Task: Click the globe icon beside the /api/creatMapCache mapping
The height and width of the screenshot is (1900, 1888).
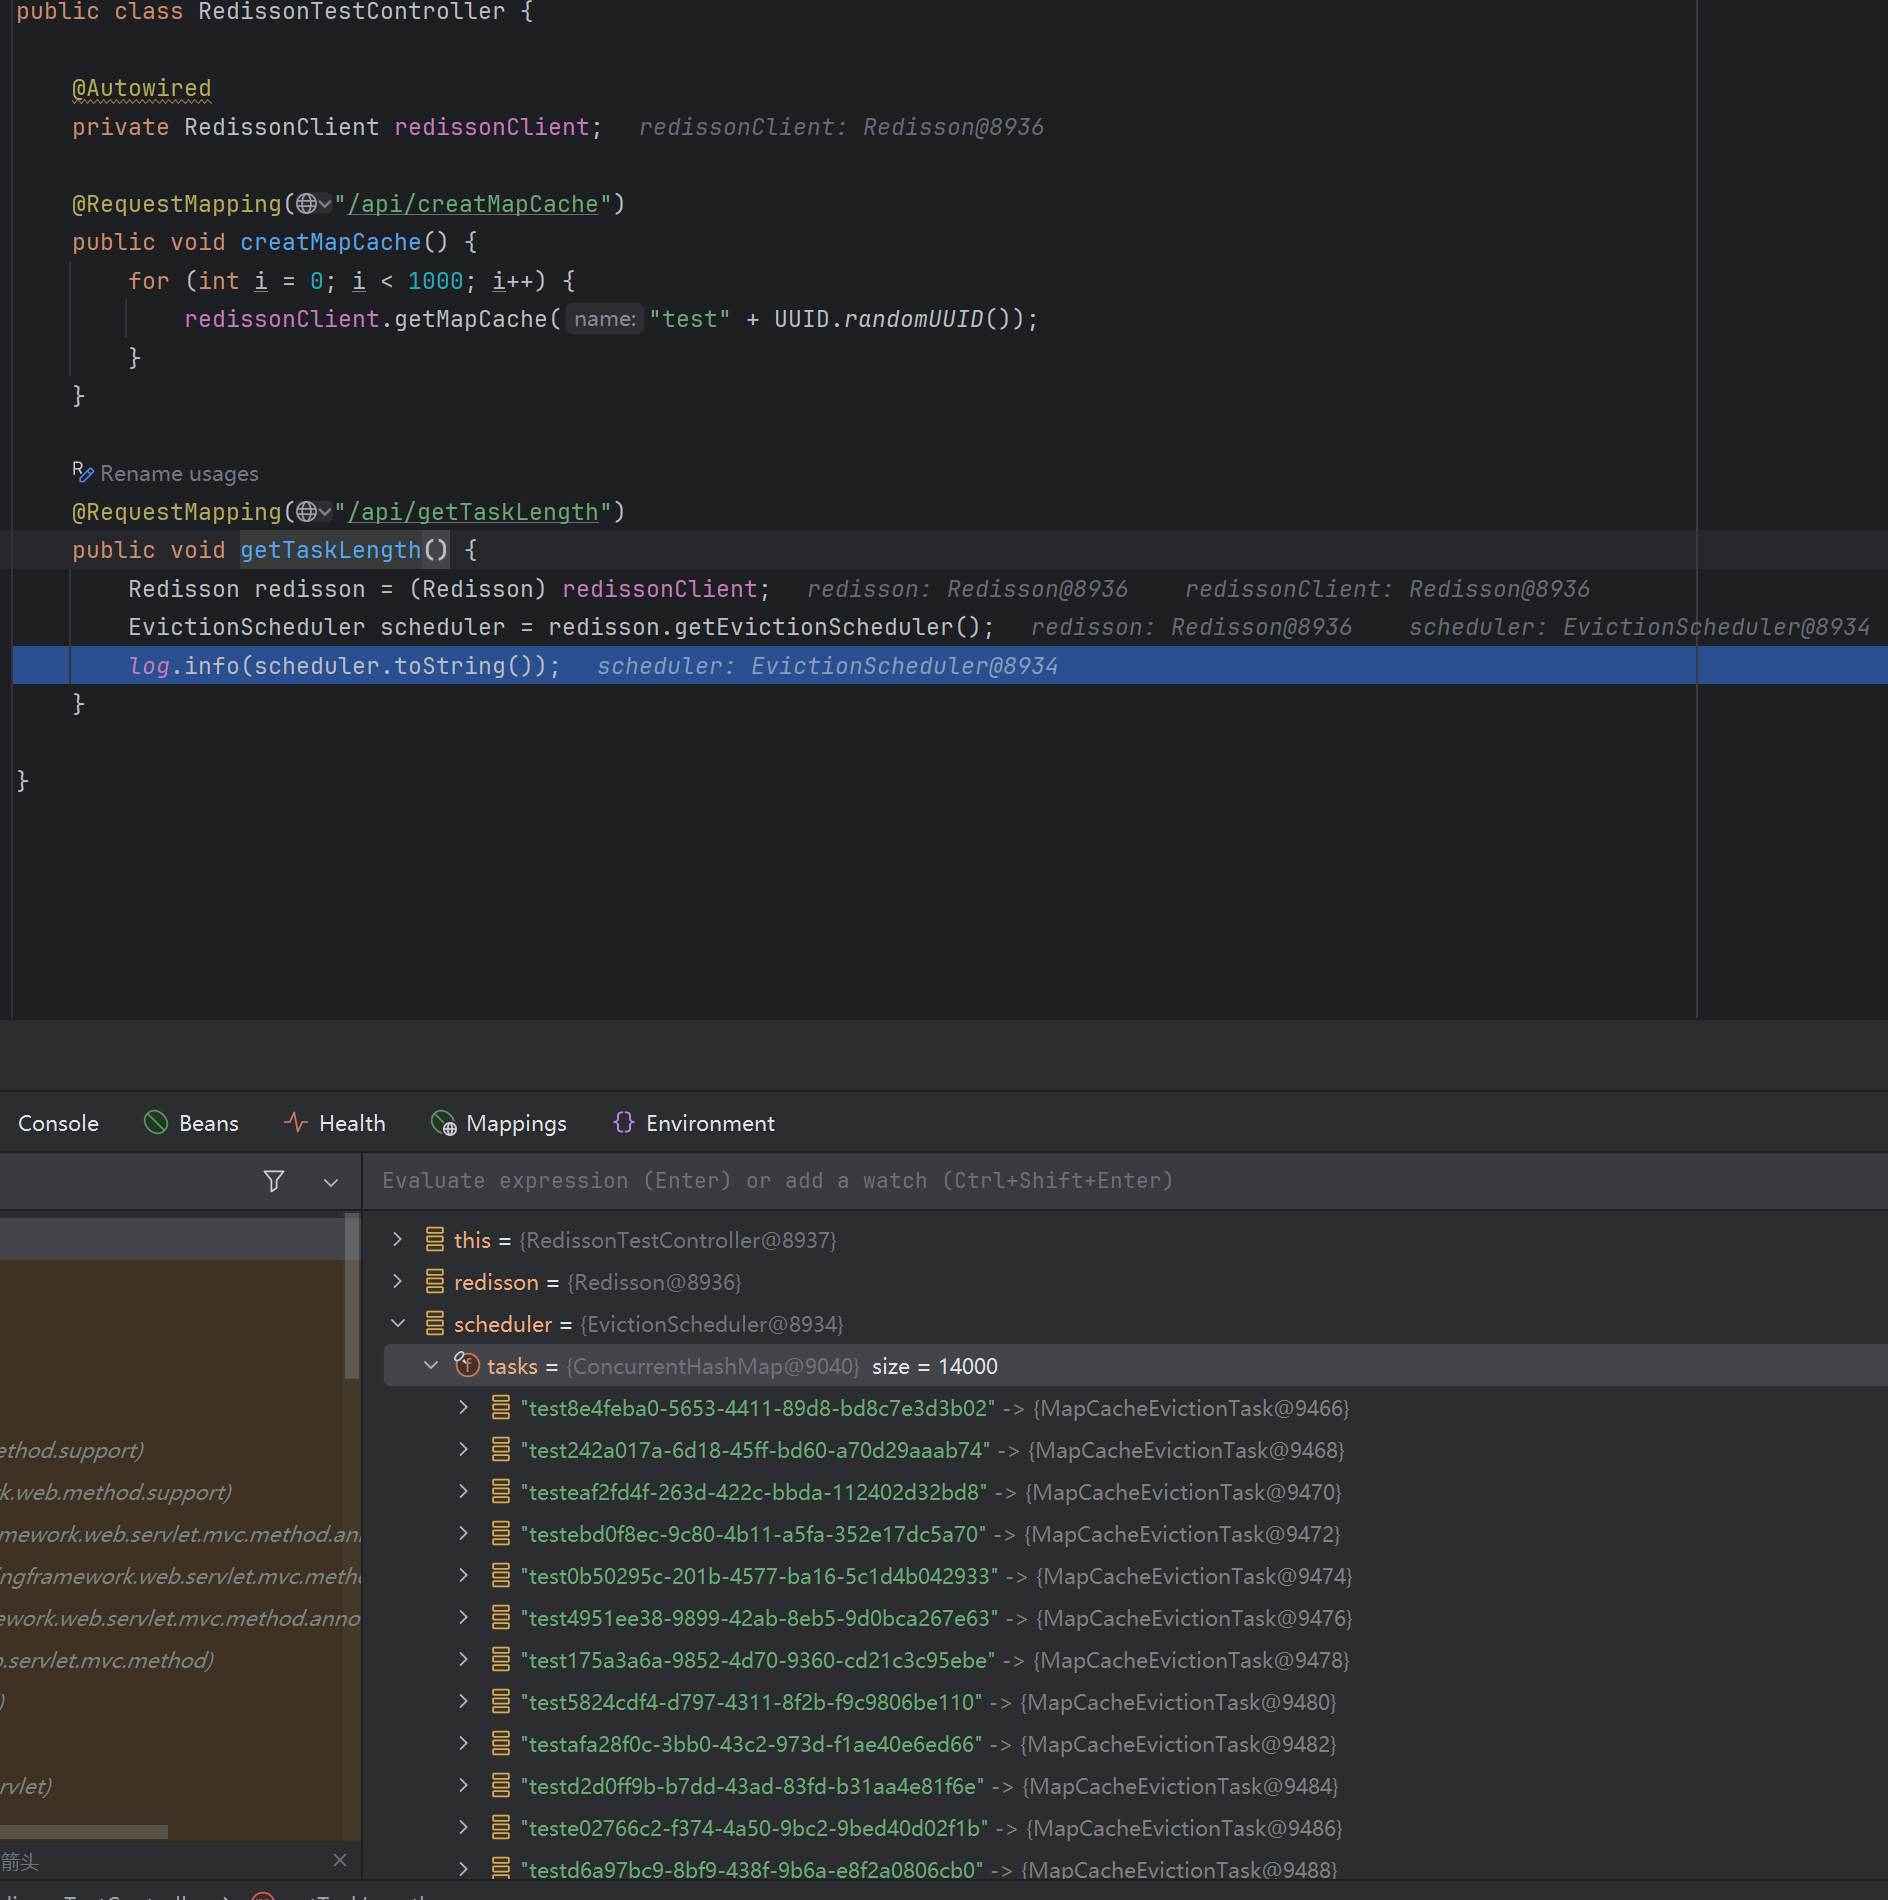Action: click(307, 204)
